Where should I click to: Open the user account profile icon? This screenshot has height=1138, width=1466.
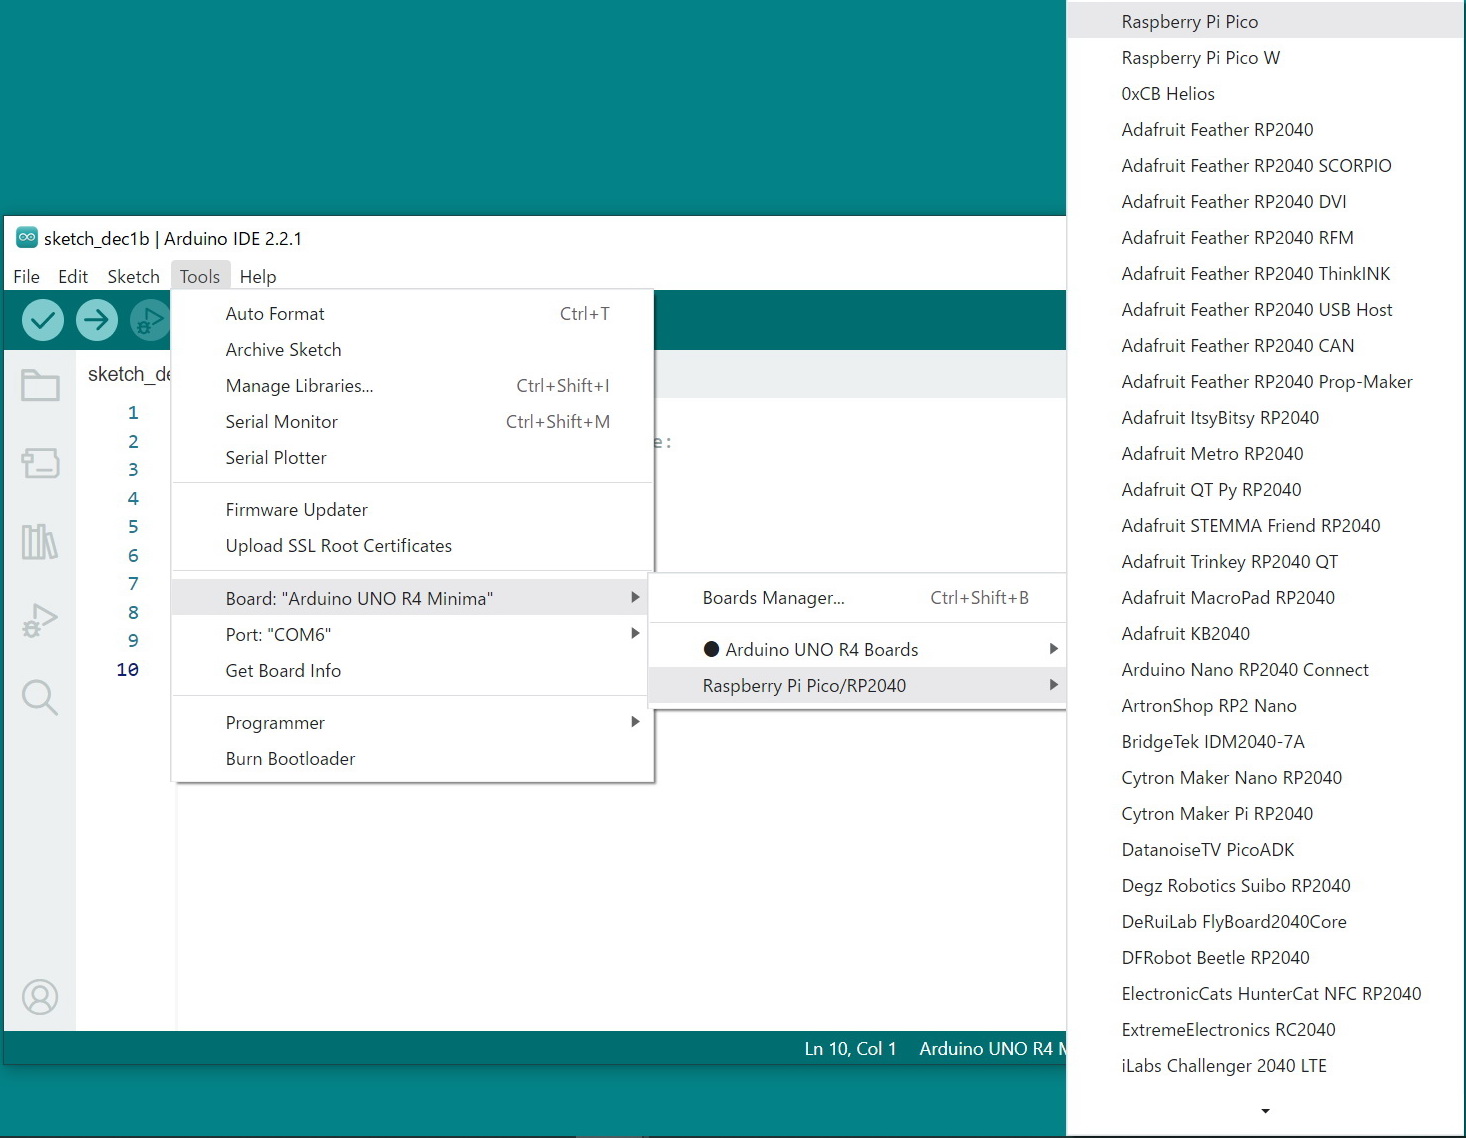point(40,997)
